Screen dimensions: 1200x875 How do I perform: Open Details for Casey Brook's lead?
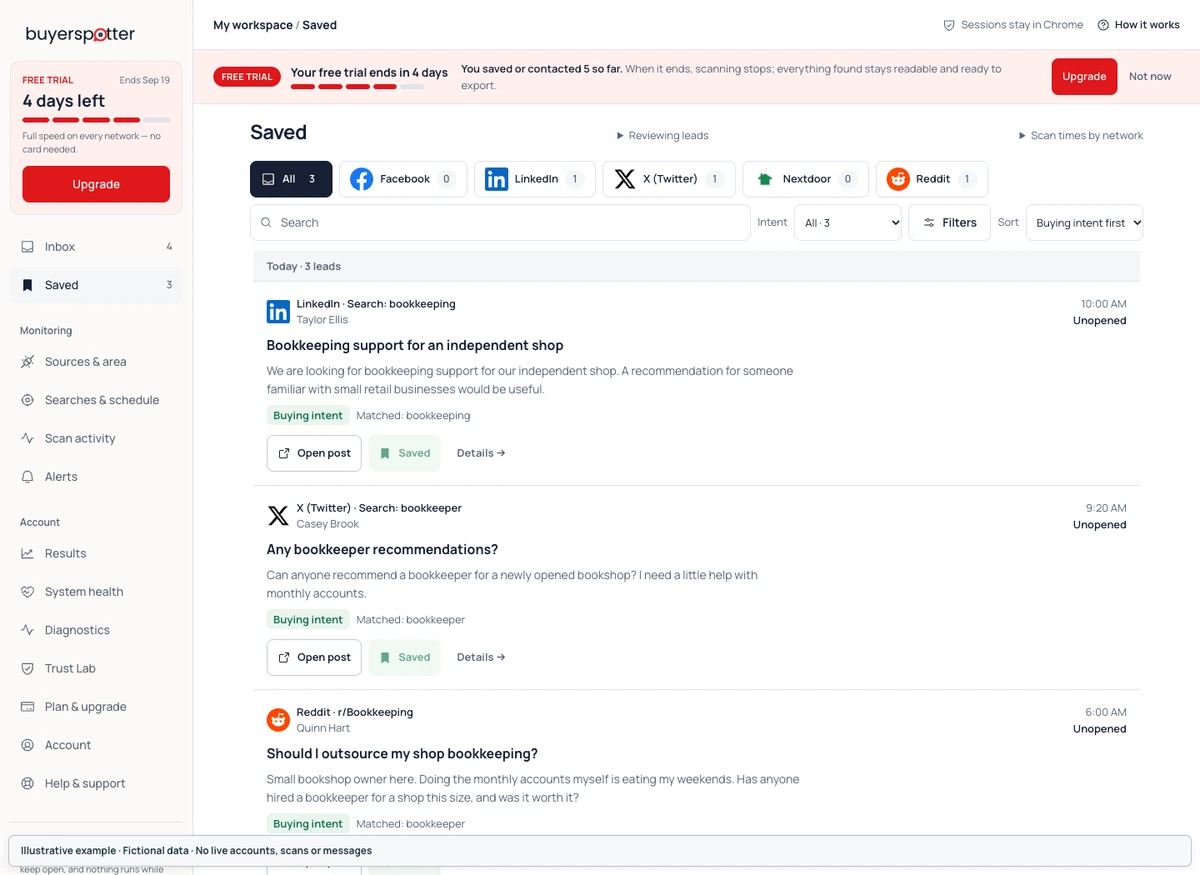click(x=481, y=657)
